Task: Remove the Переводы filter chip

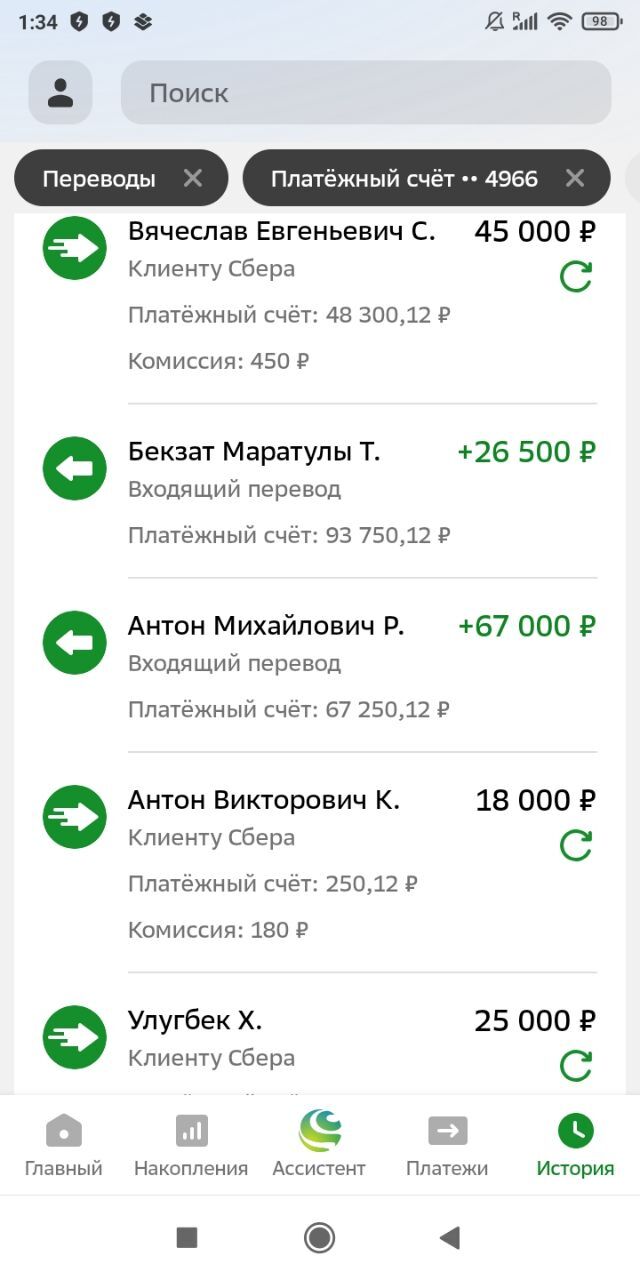Action: pyautogui.click(x=193, y=178)
